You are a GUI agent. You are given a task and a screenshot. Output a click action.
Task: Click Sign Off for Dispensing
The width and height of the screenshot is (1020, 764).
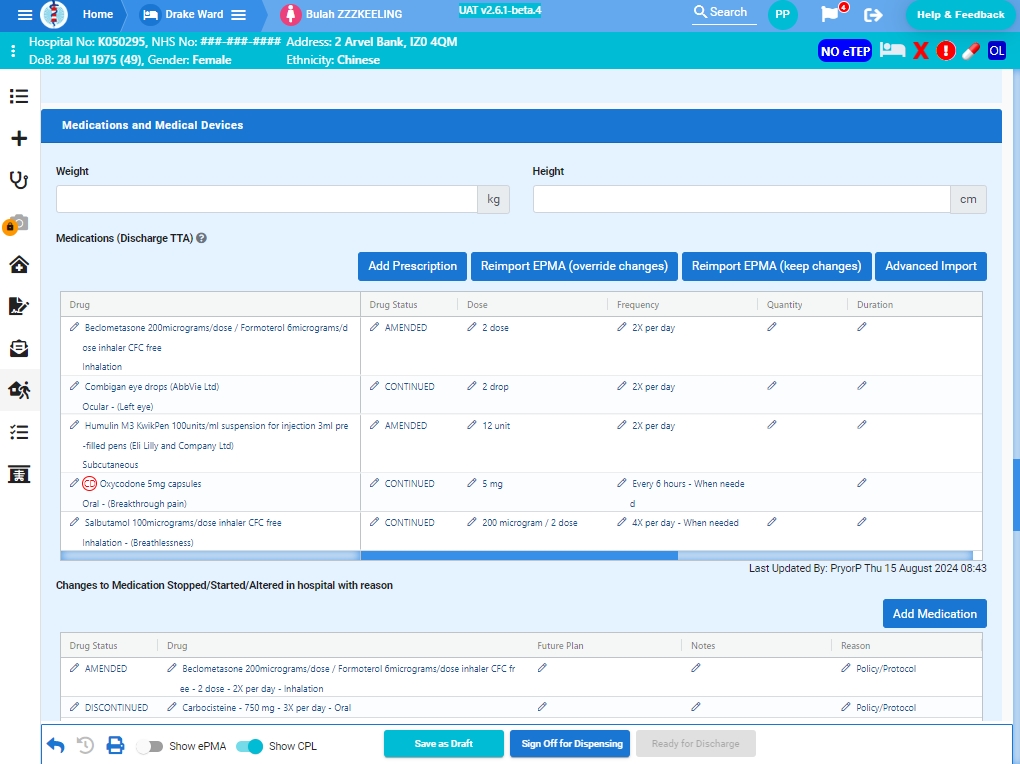[x=572, y=744]
